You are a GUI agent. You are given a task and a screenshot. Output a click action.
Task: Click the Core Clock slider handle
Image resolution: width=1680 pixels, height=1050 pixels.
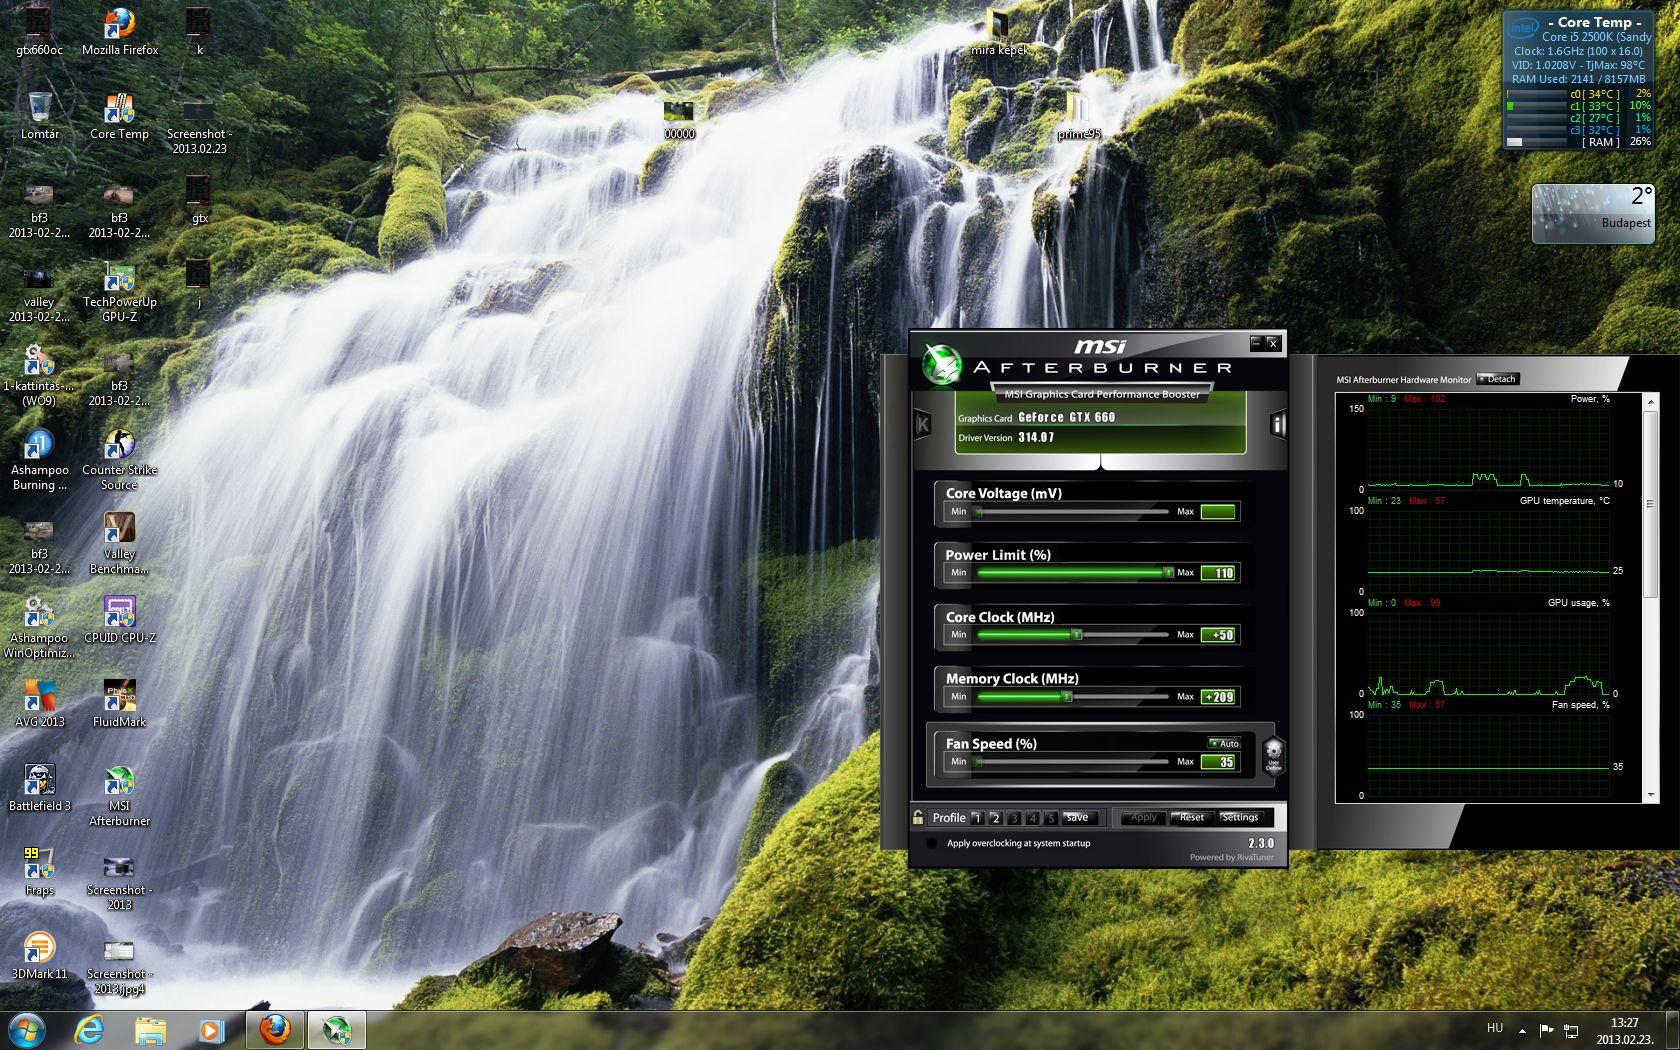(x=1076, y=635)
